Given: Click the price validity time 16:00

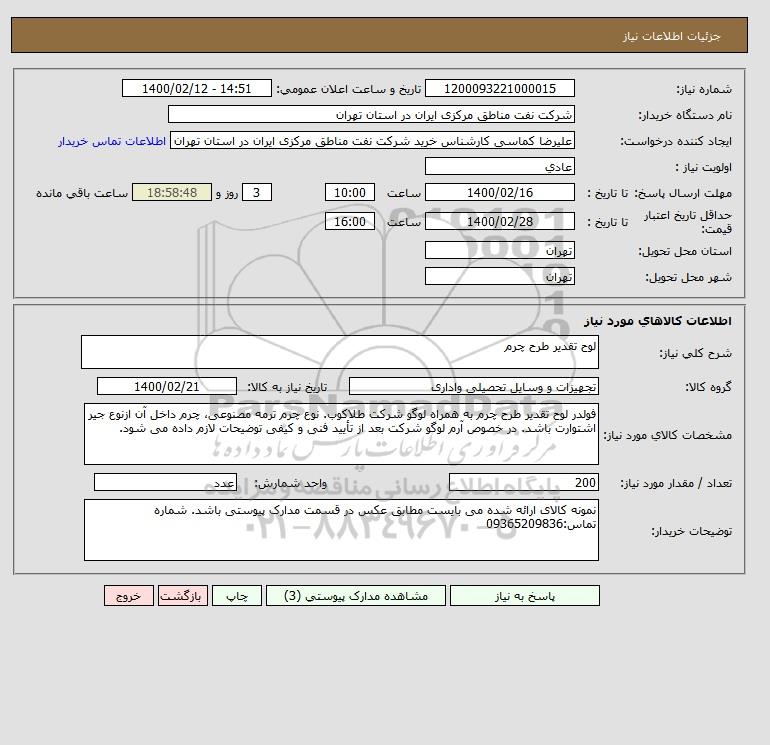Looking at the screenshot, I should click(x=350, y=221).
